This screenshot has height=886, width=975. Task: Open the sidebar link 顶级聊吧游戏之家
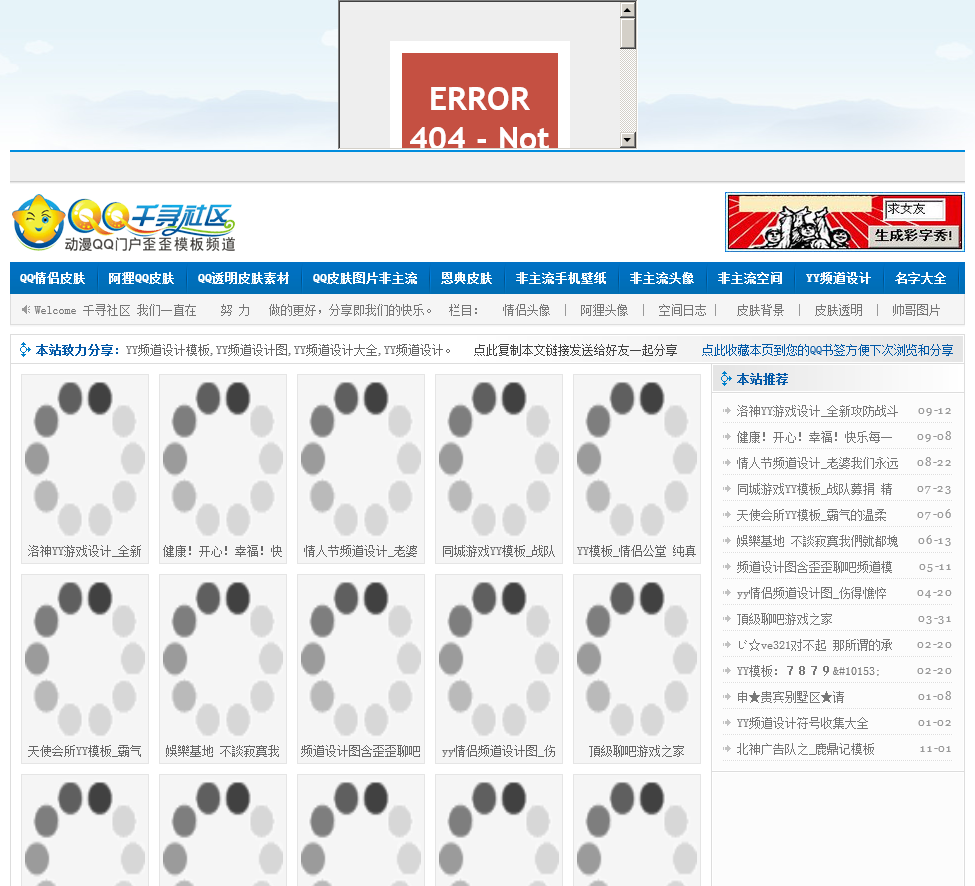pyautogui.click(x=784, y=619)
